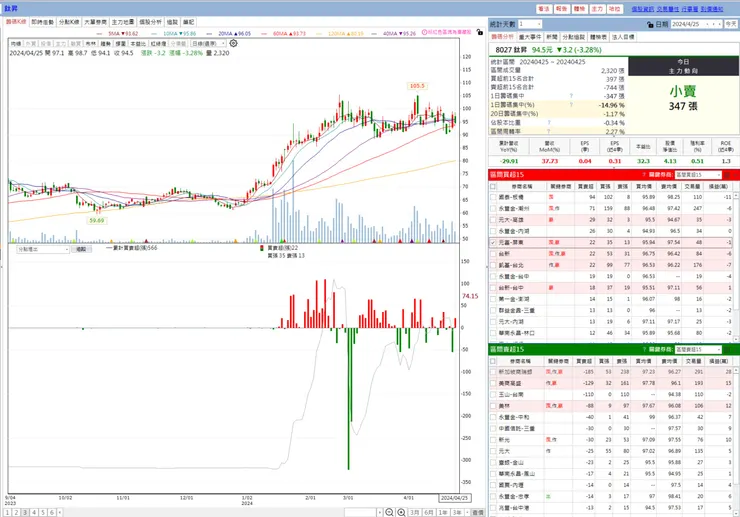Toggle the 均線 indicator button
Viewport: 740px width, 517px height.
click(16, 43)
